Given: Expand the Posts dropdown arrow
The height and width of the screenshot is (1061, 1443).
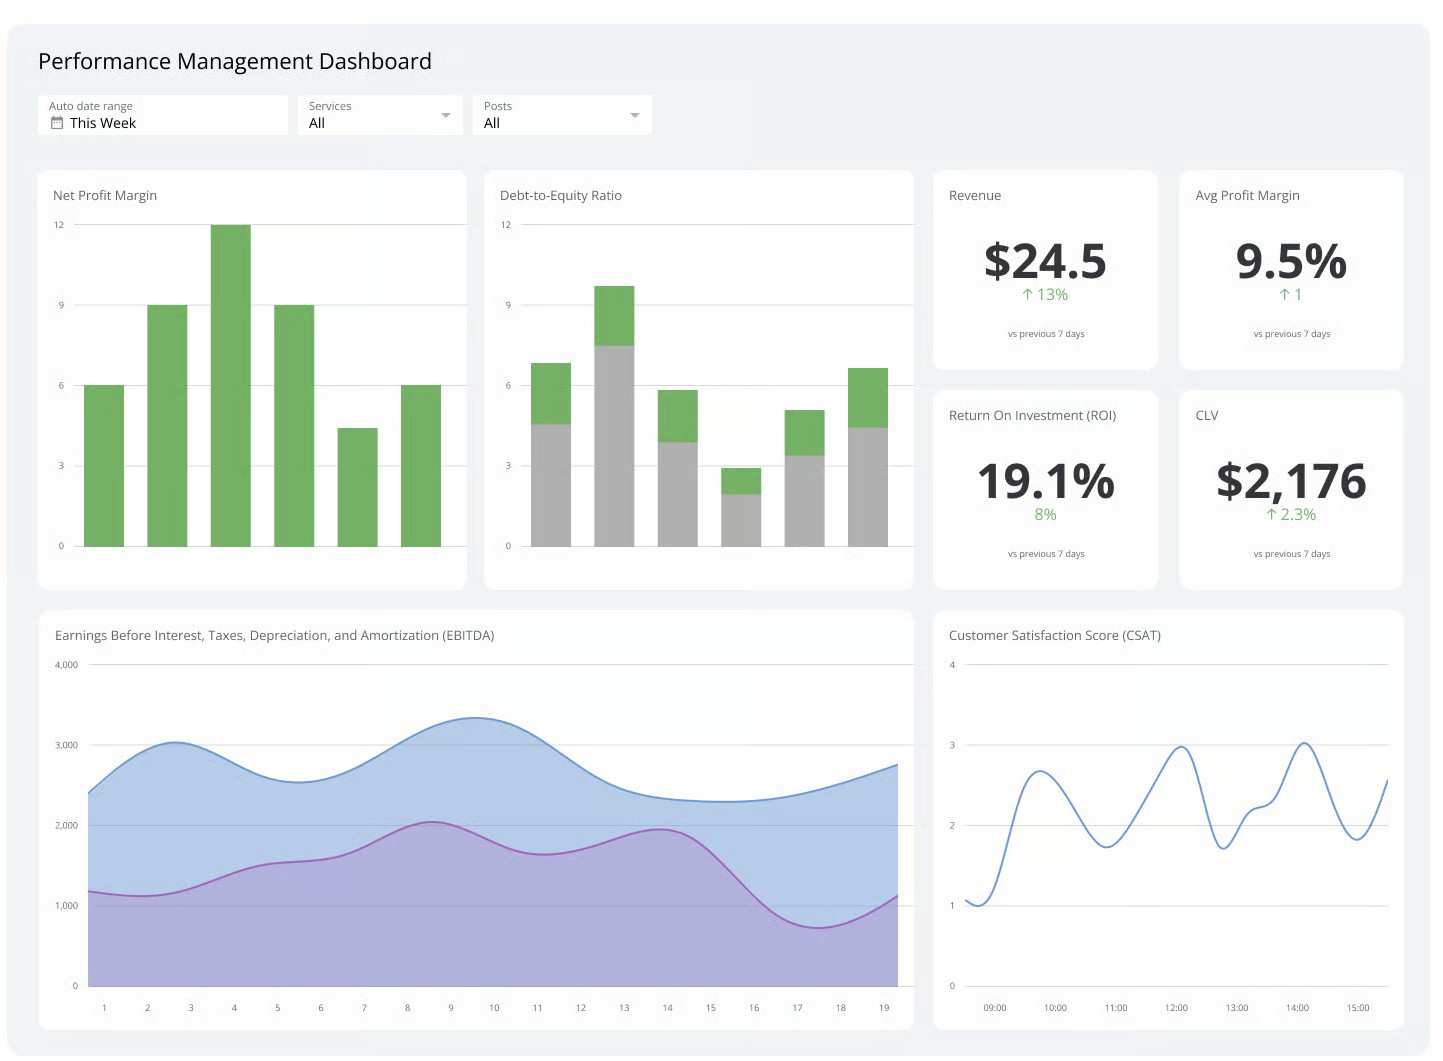Looking at the screenshot, I should tap(634, 115).
